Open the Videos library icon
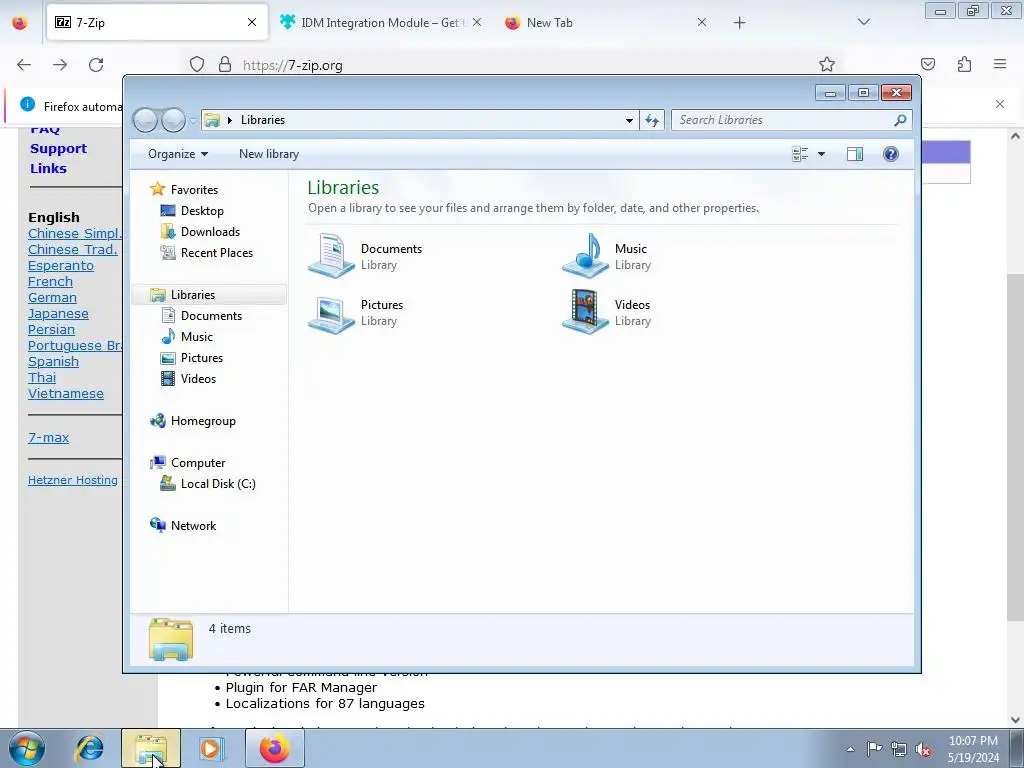Image resolution: width=1024 pixels, height=768 pixels. coord(585,312)
